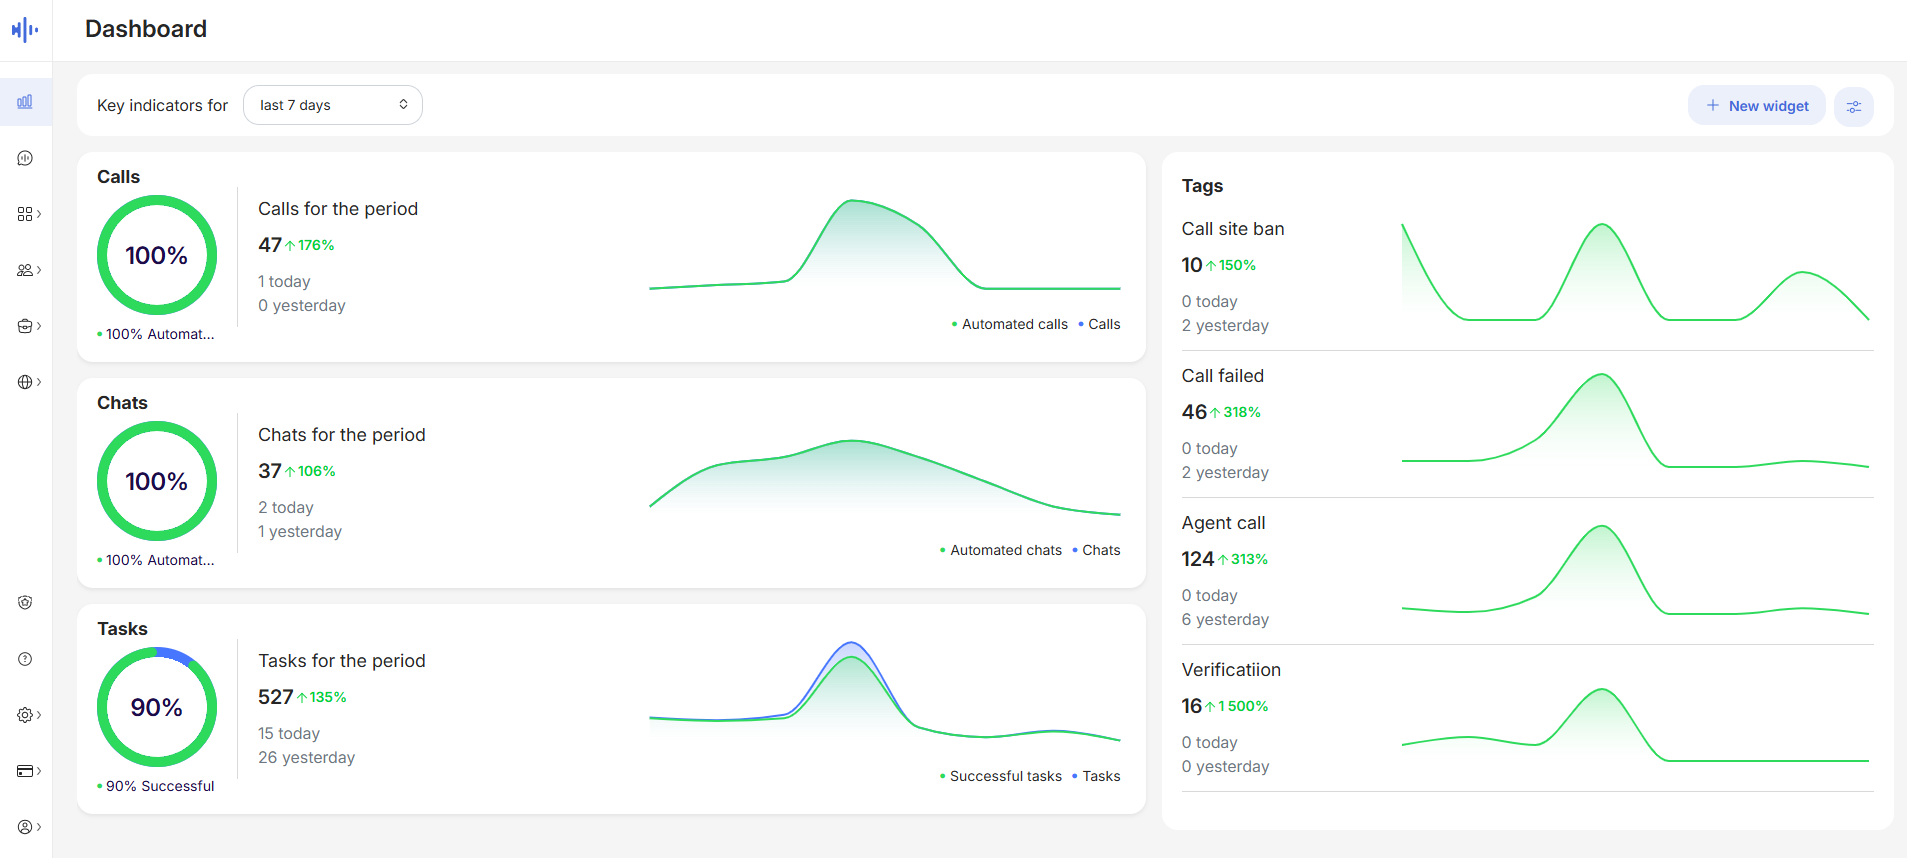Click the Call site ban value 10
This screenshot has width=1907, height=858.
tap(1192, 265)
